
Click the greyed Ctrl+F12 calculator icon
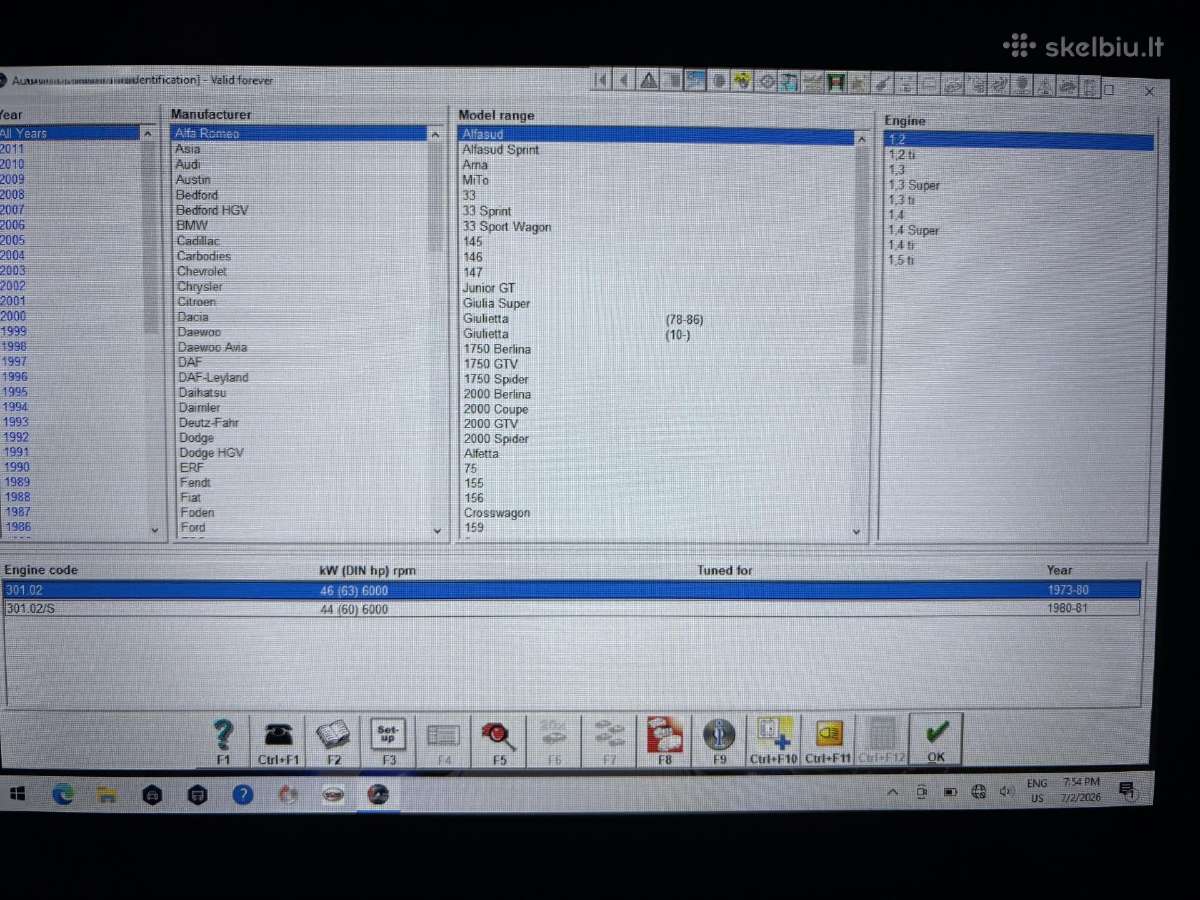tap(882, 740)
